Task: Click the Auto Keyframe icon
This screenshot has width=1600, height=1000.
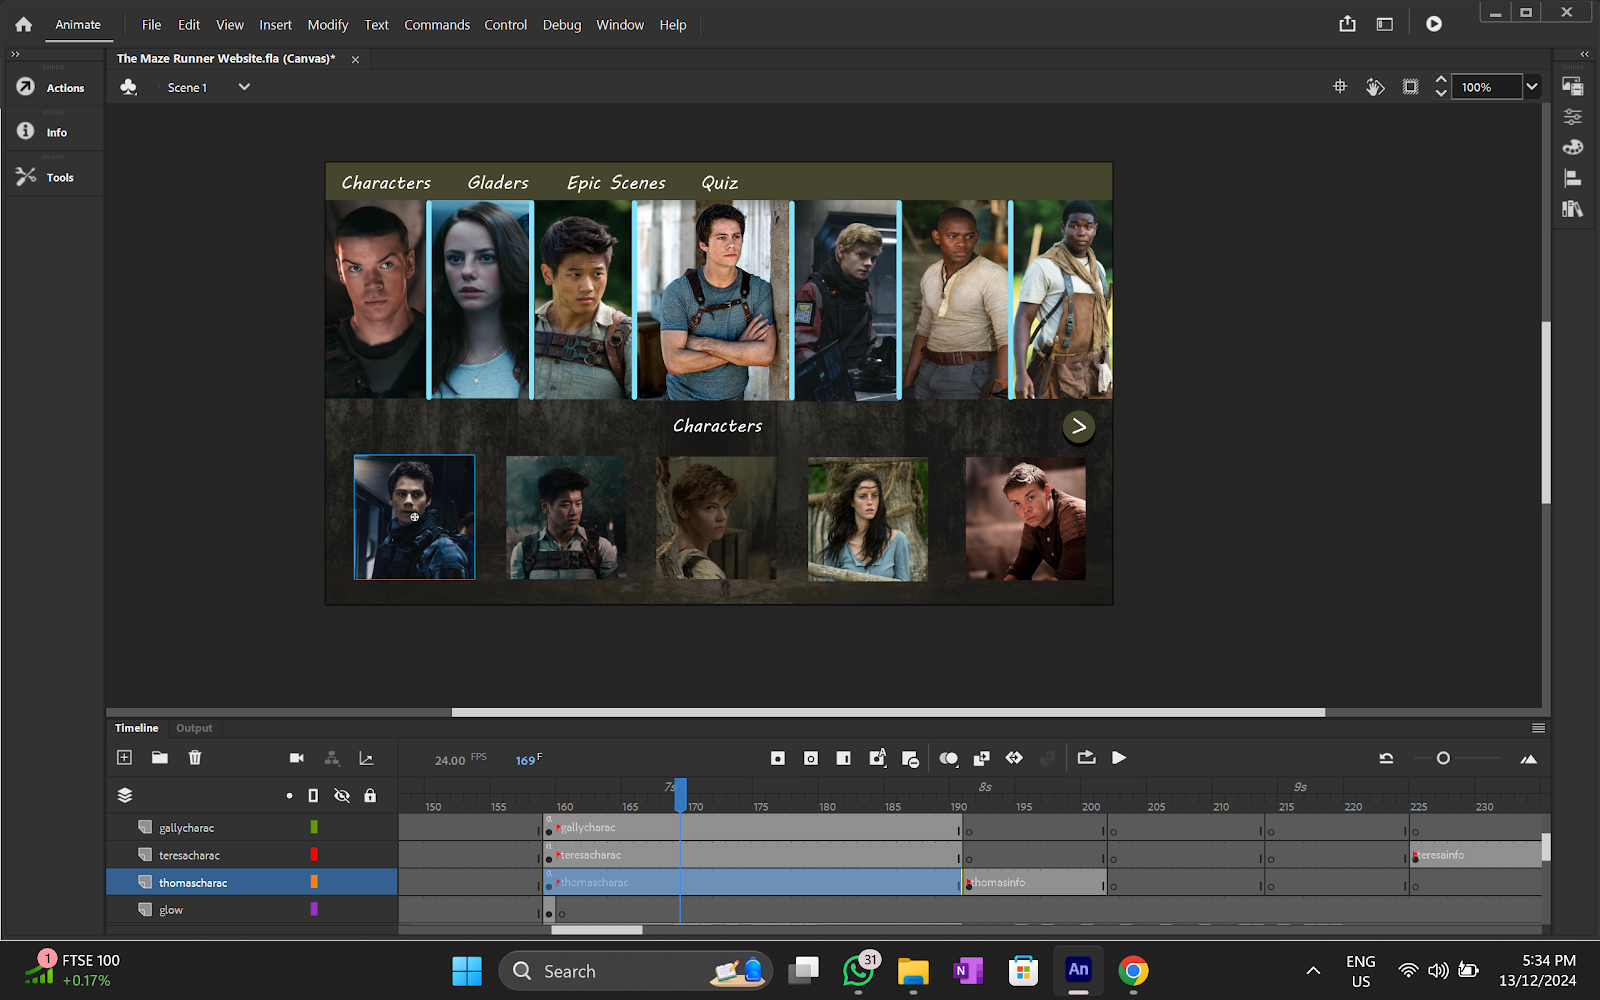Action: (x=877, y=758)
